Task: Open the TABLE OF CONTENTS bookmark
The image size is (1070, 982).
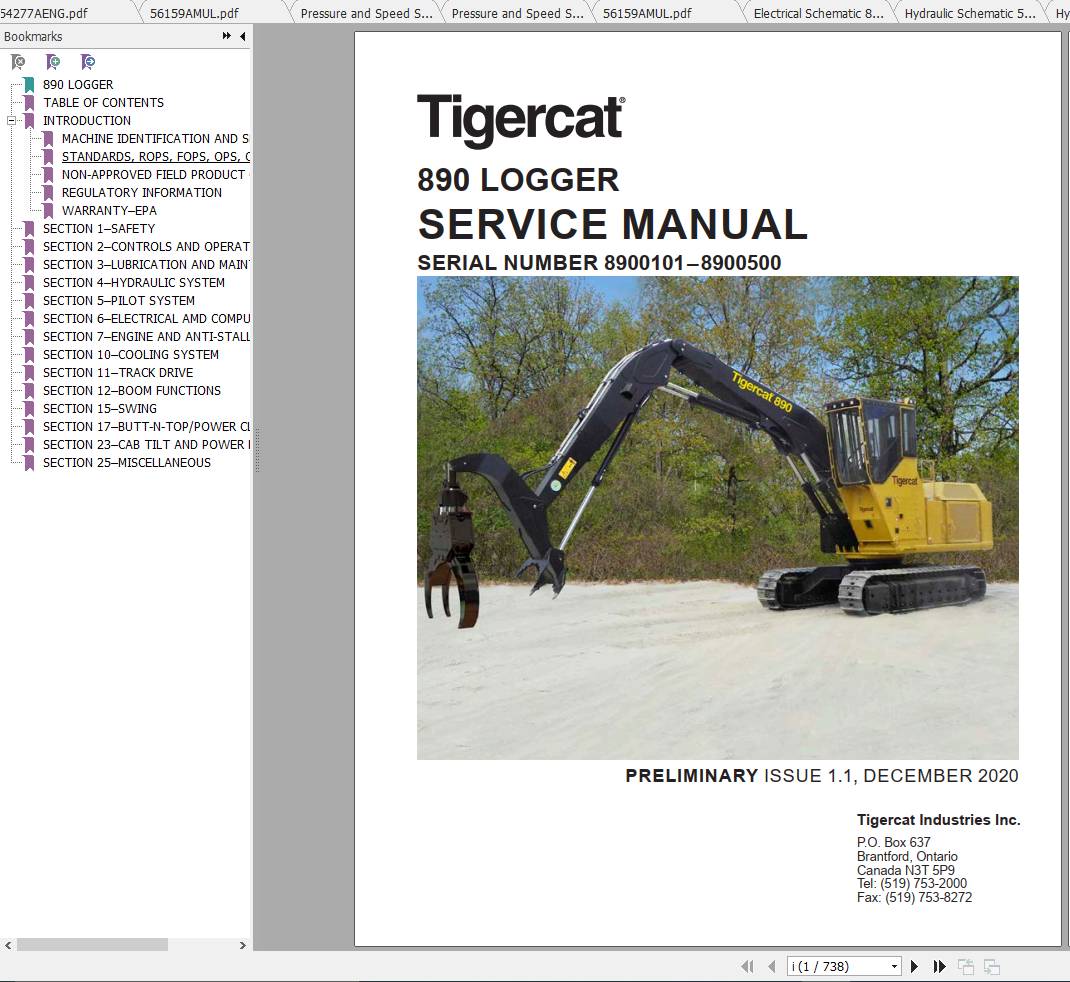Action: 103,102
